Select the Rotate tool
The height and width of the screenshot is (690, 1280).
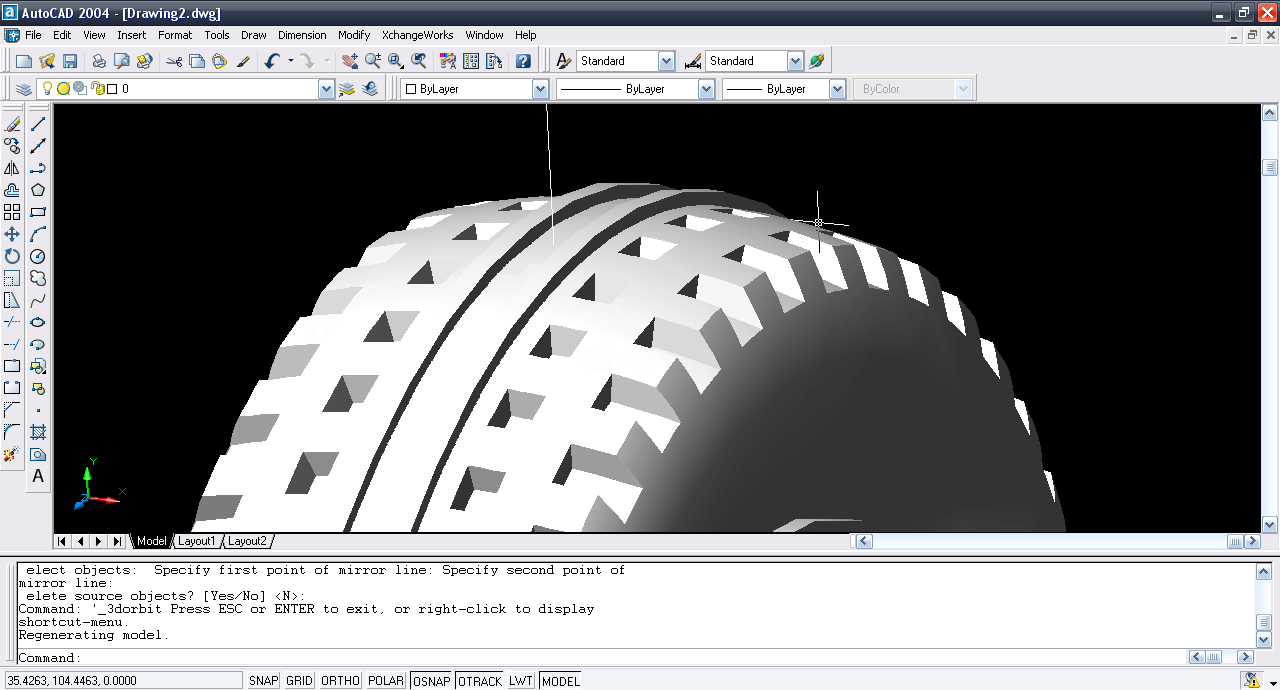[x=12, y=256]
